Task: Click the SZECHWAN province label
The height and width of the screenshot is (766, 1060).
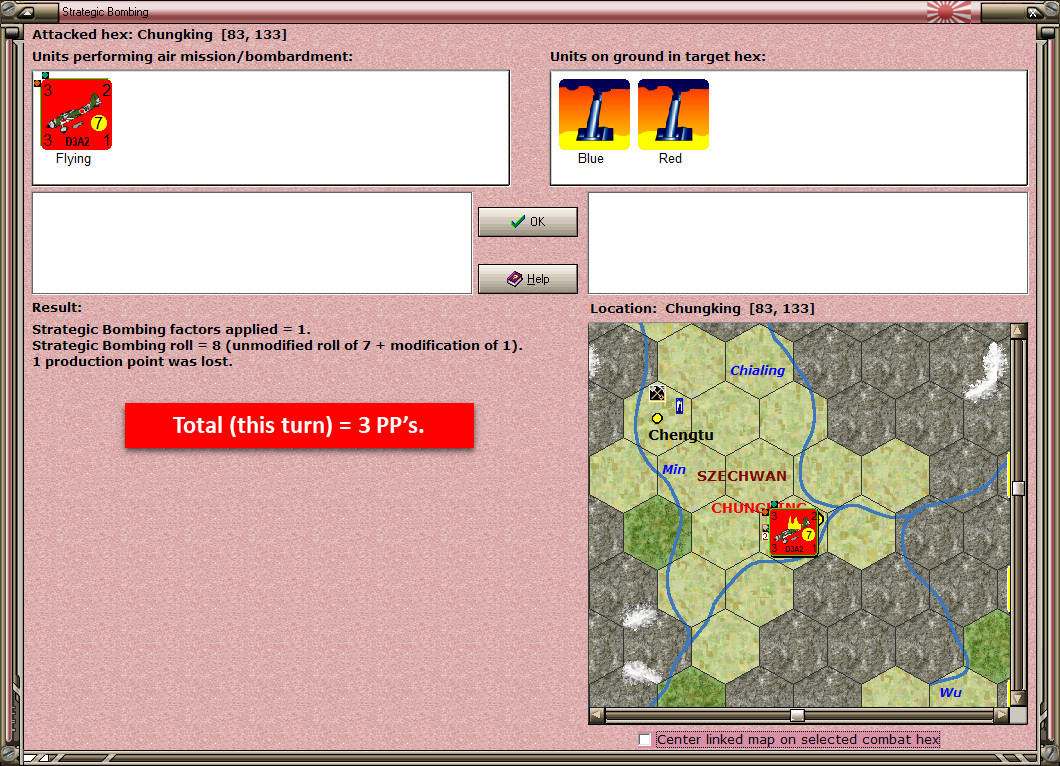Action: click(742, 476)
